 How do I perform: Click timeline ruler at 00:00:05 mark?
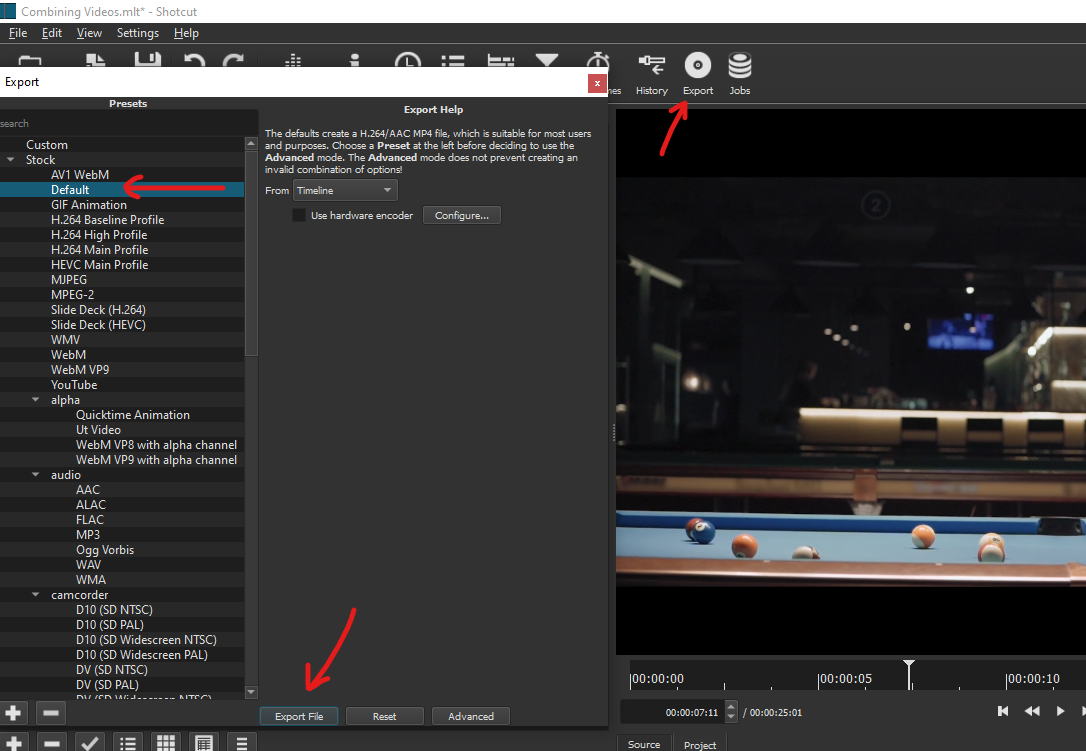844,679
